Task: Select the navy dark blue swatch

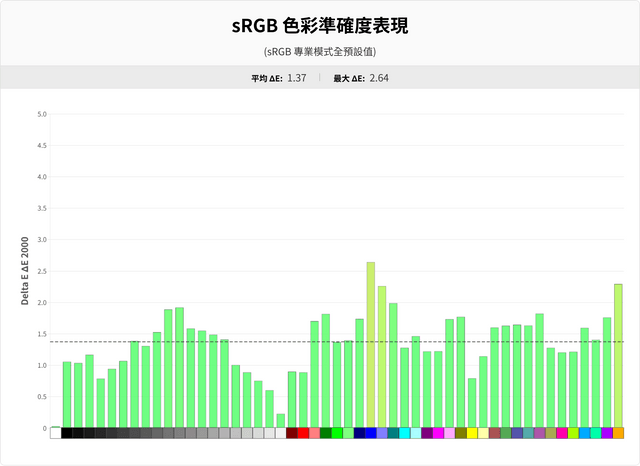Action: tap(360, 433)
